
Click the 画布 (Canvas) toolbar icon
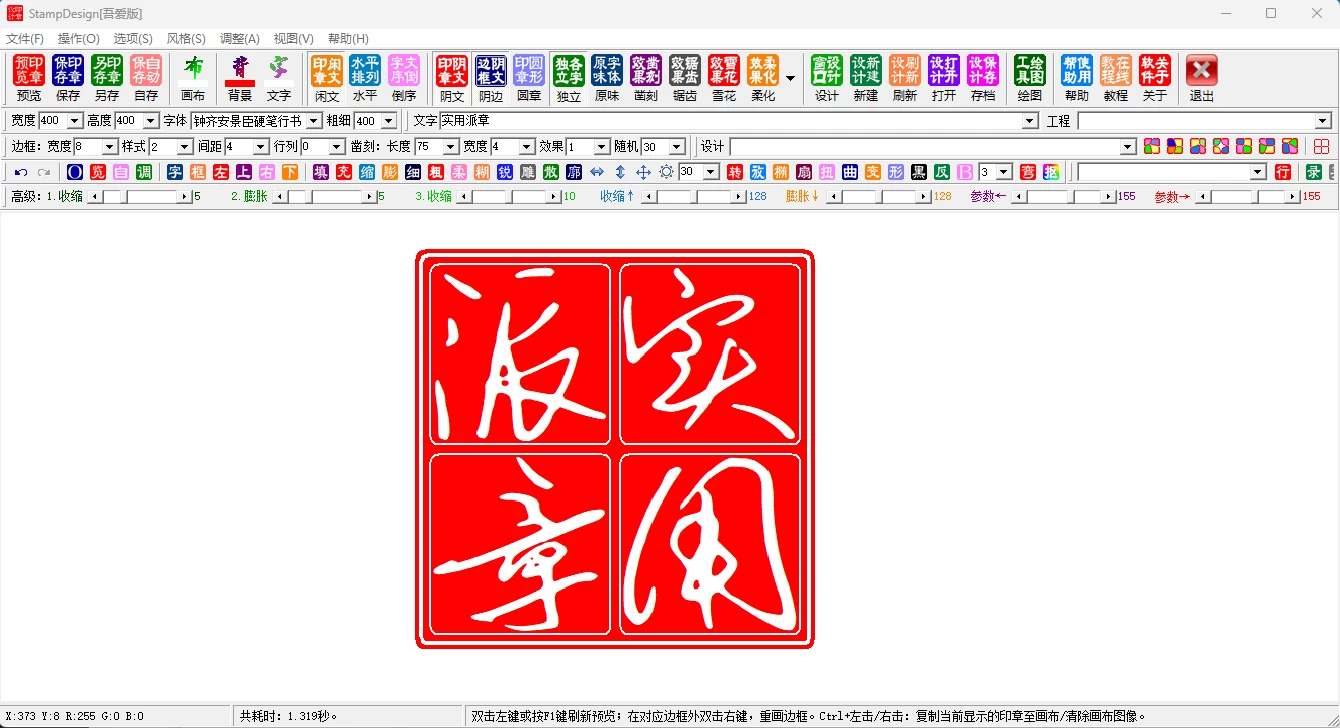pos(193,77)
